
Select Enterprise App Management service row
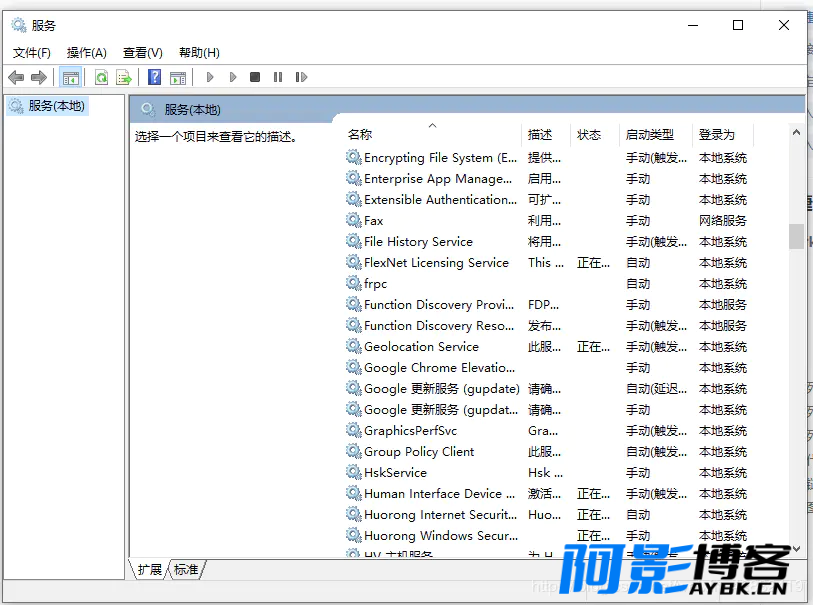click(x=547, y=179)
